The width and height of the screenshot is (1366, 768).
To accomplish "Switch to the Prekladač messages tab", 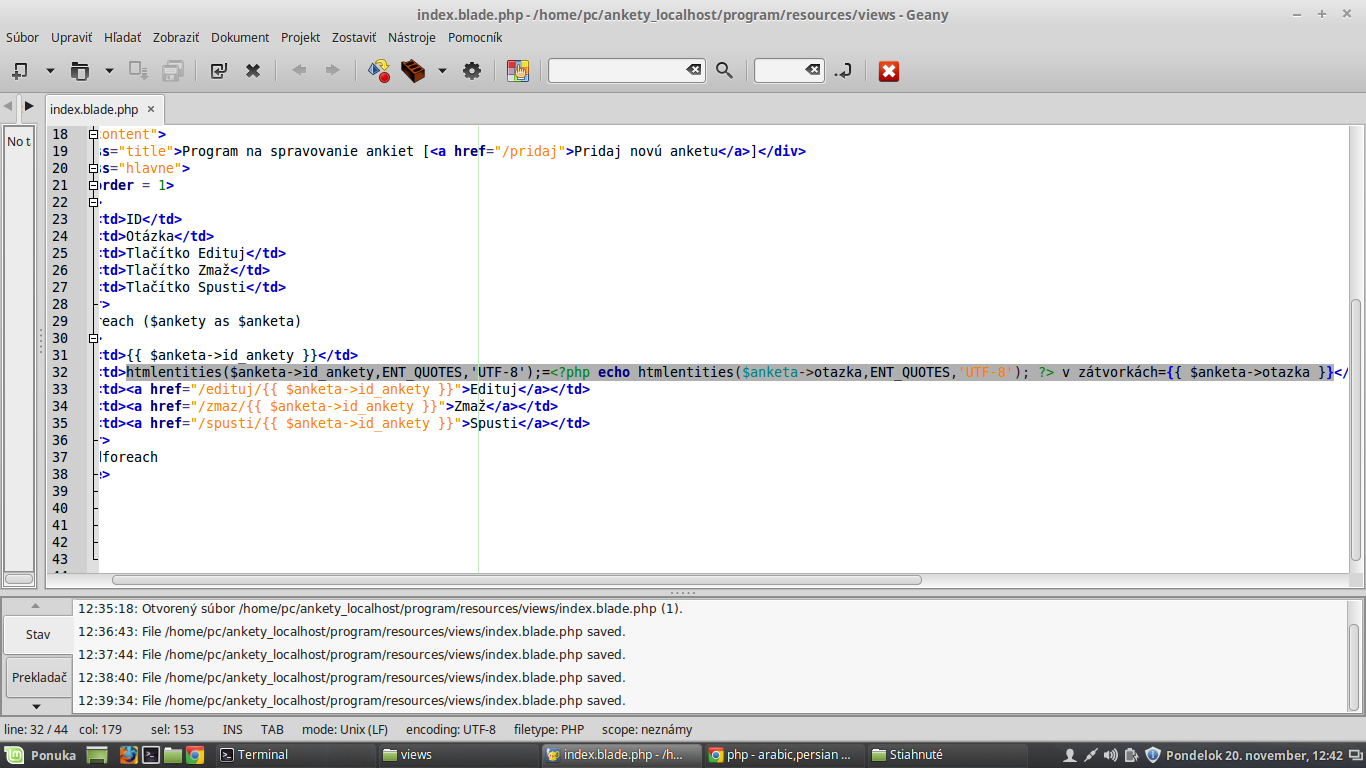I will (x=39, y=677).
